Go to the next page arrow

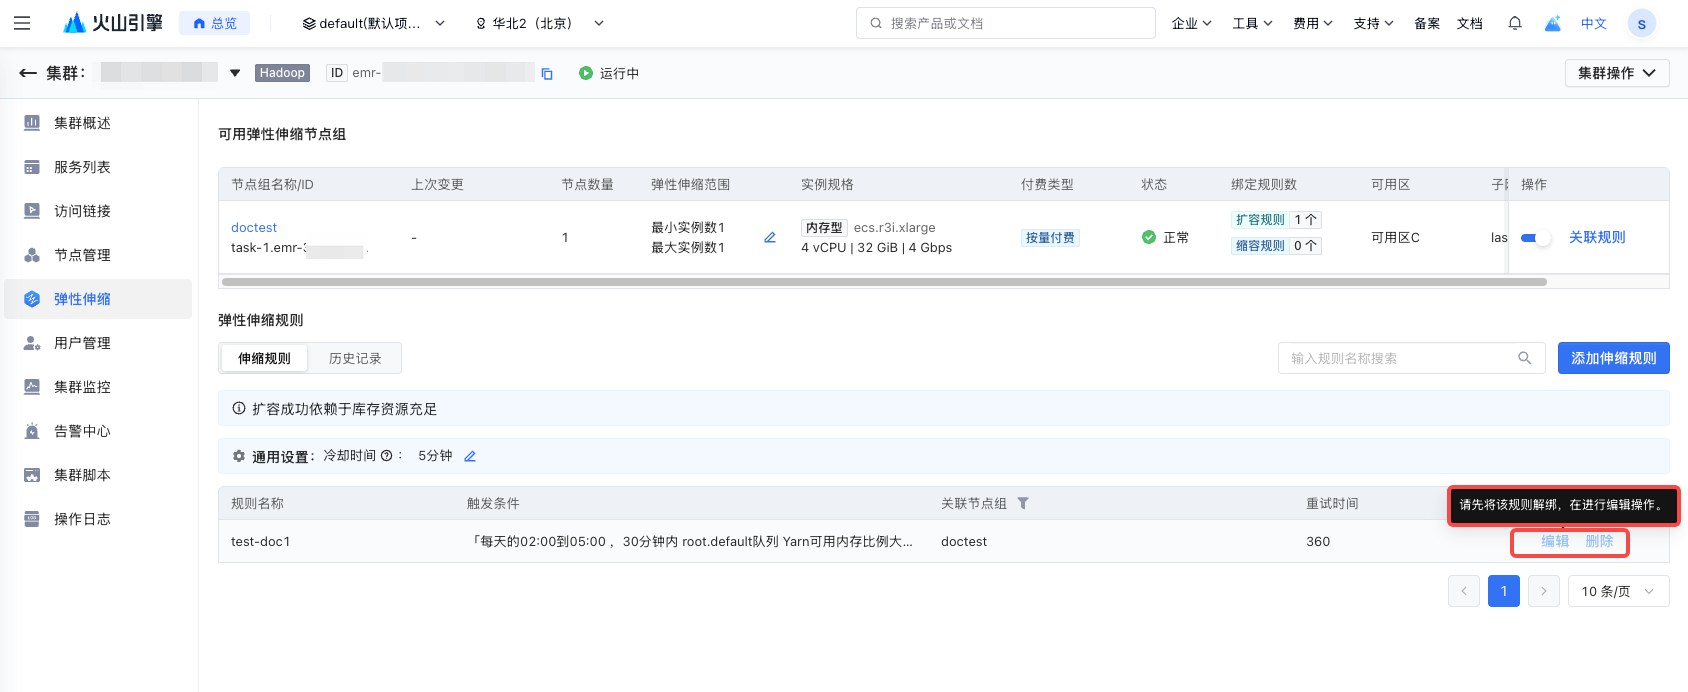coord(1544,591)
